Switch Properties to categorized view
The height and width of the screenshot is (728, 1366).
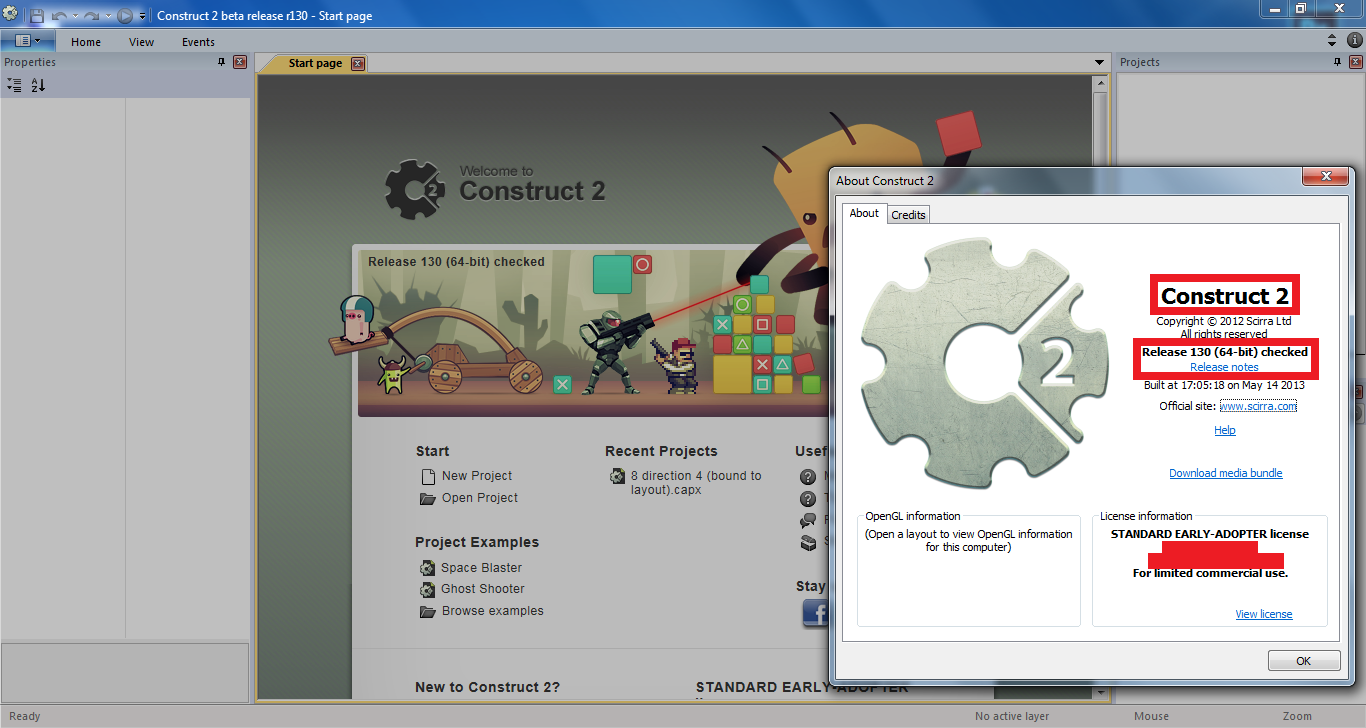coord(14,85)
